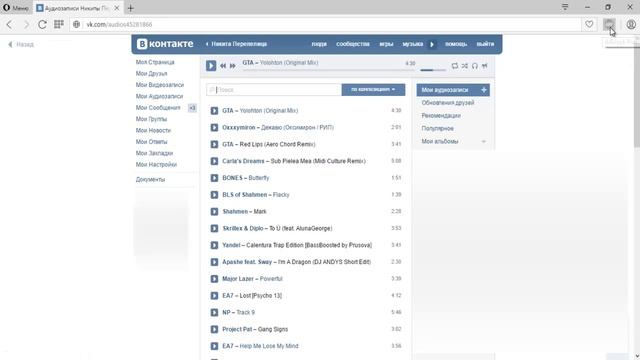Screen dimensions: 640x360
Task: Open Документы in left menu
Action: 150,180
